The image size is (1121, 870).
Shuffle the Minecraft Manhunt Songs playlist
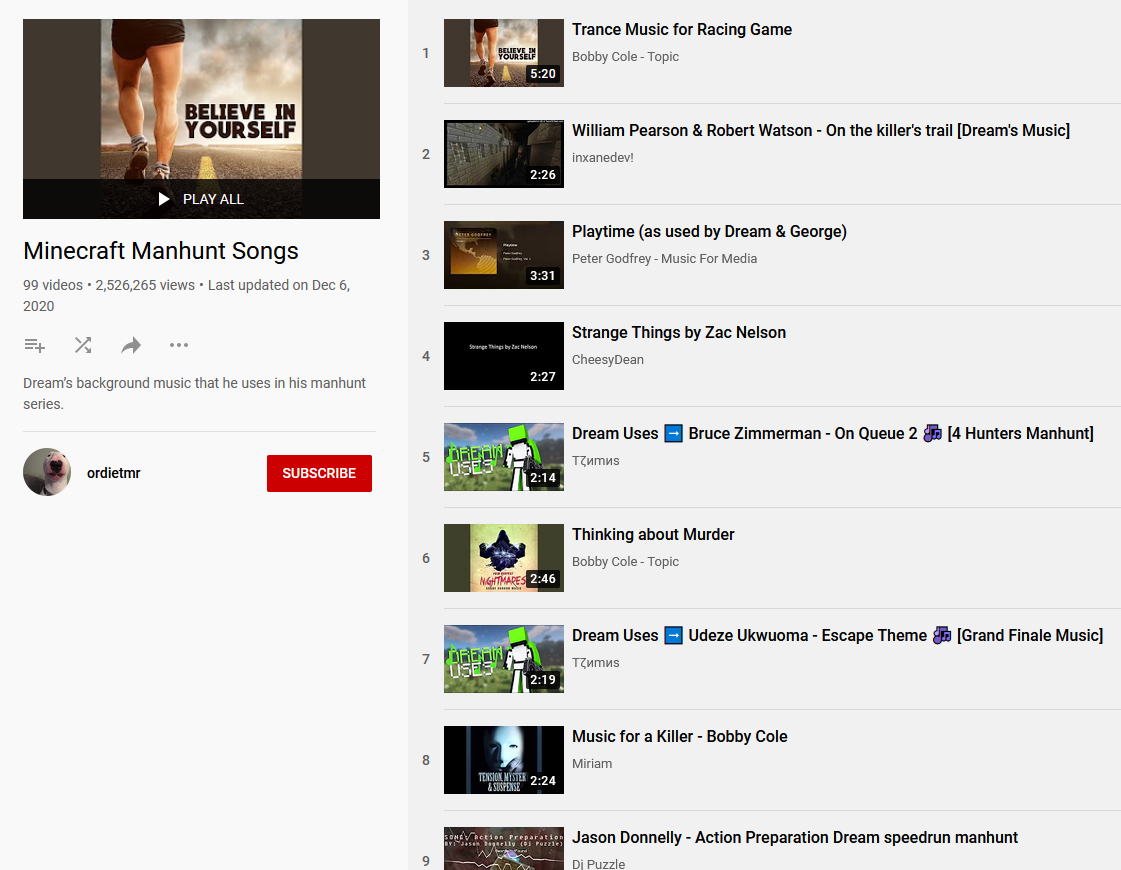tap(83, 345)
